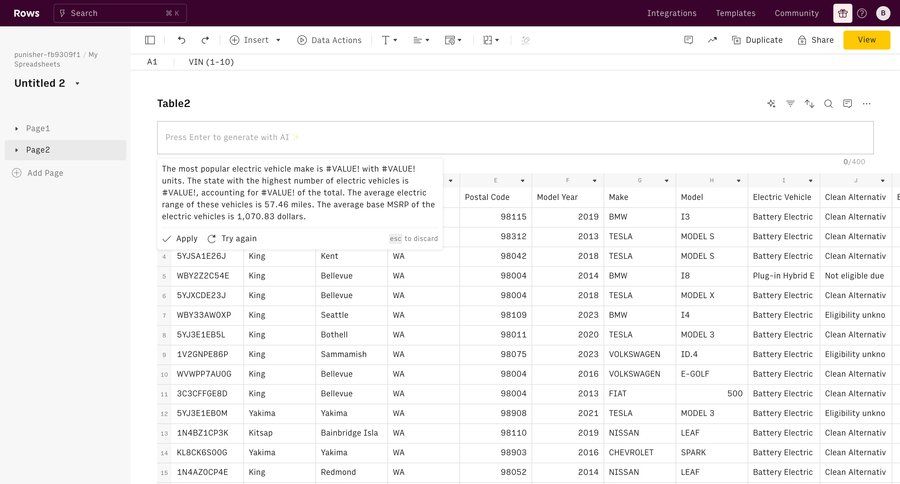Select the Postal Code header cell

(495, 197)
